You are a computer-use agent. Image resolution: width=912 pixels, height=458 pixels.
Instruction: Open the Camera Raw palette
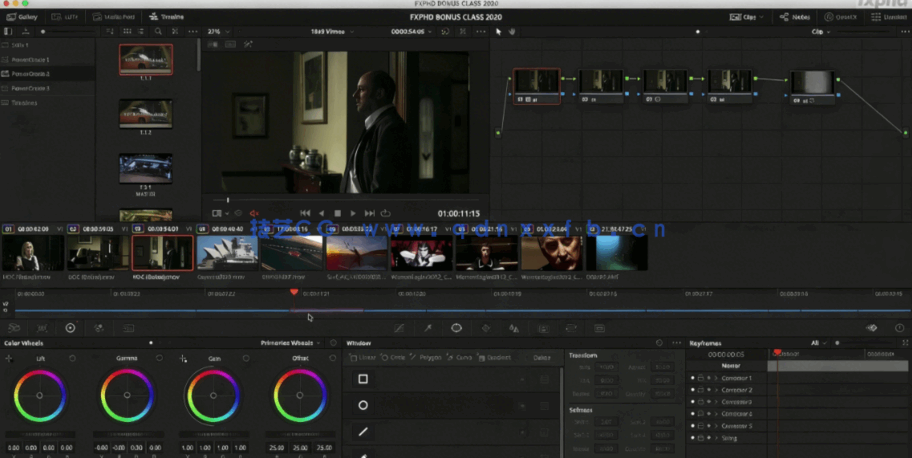(x=14, y=328)
